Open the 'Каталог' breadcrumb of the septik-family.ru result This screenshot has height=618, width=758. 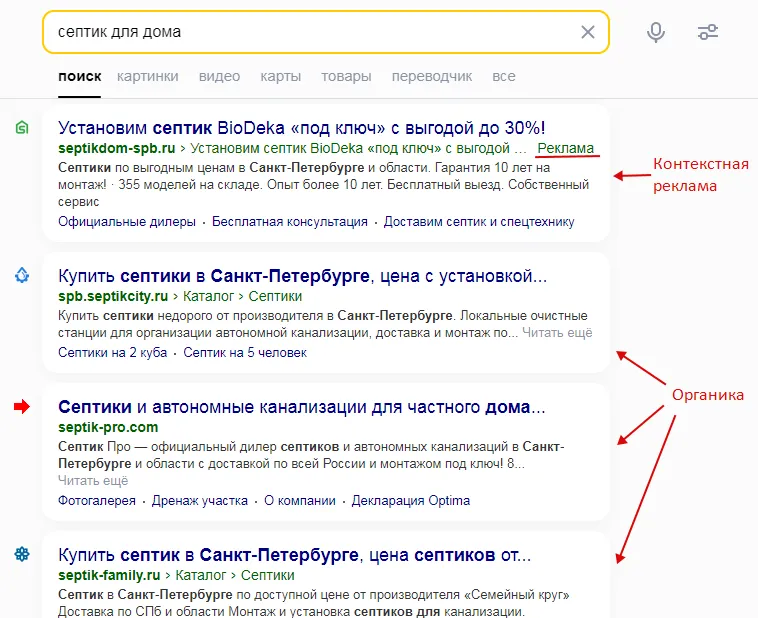pos(201,575)
